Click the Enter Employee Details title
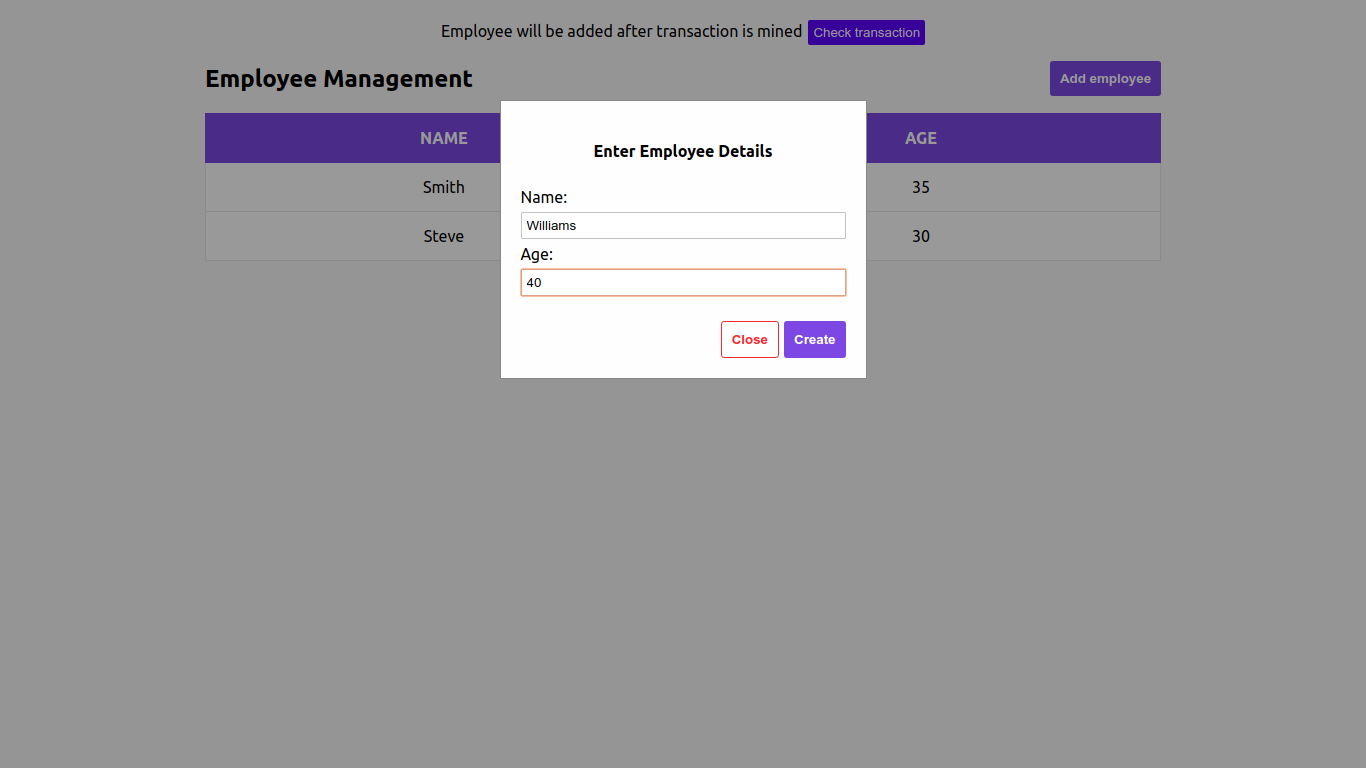 pos(683,151)
